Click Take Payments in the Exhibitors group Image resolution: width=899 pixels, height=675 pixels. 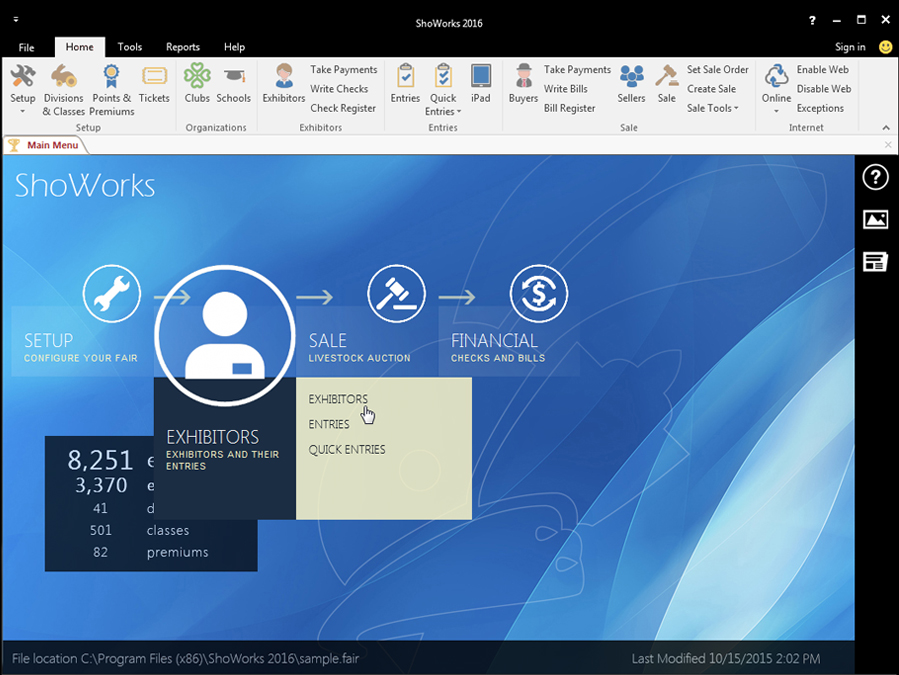pyautogui.click(x=343, y=69)
